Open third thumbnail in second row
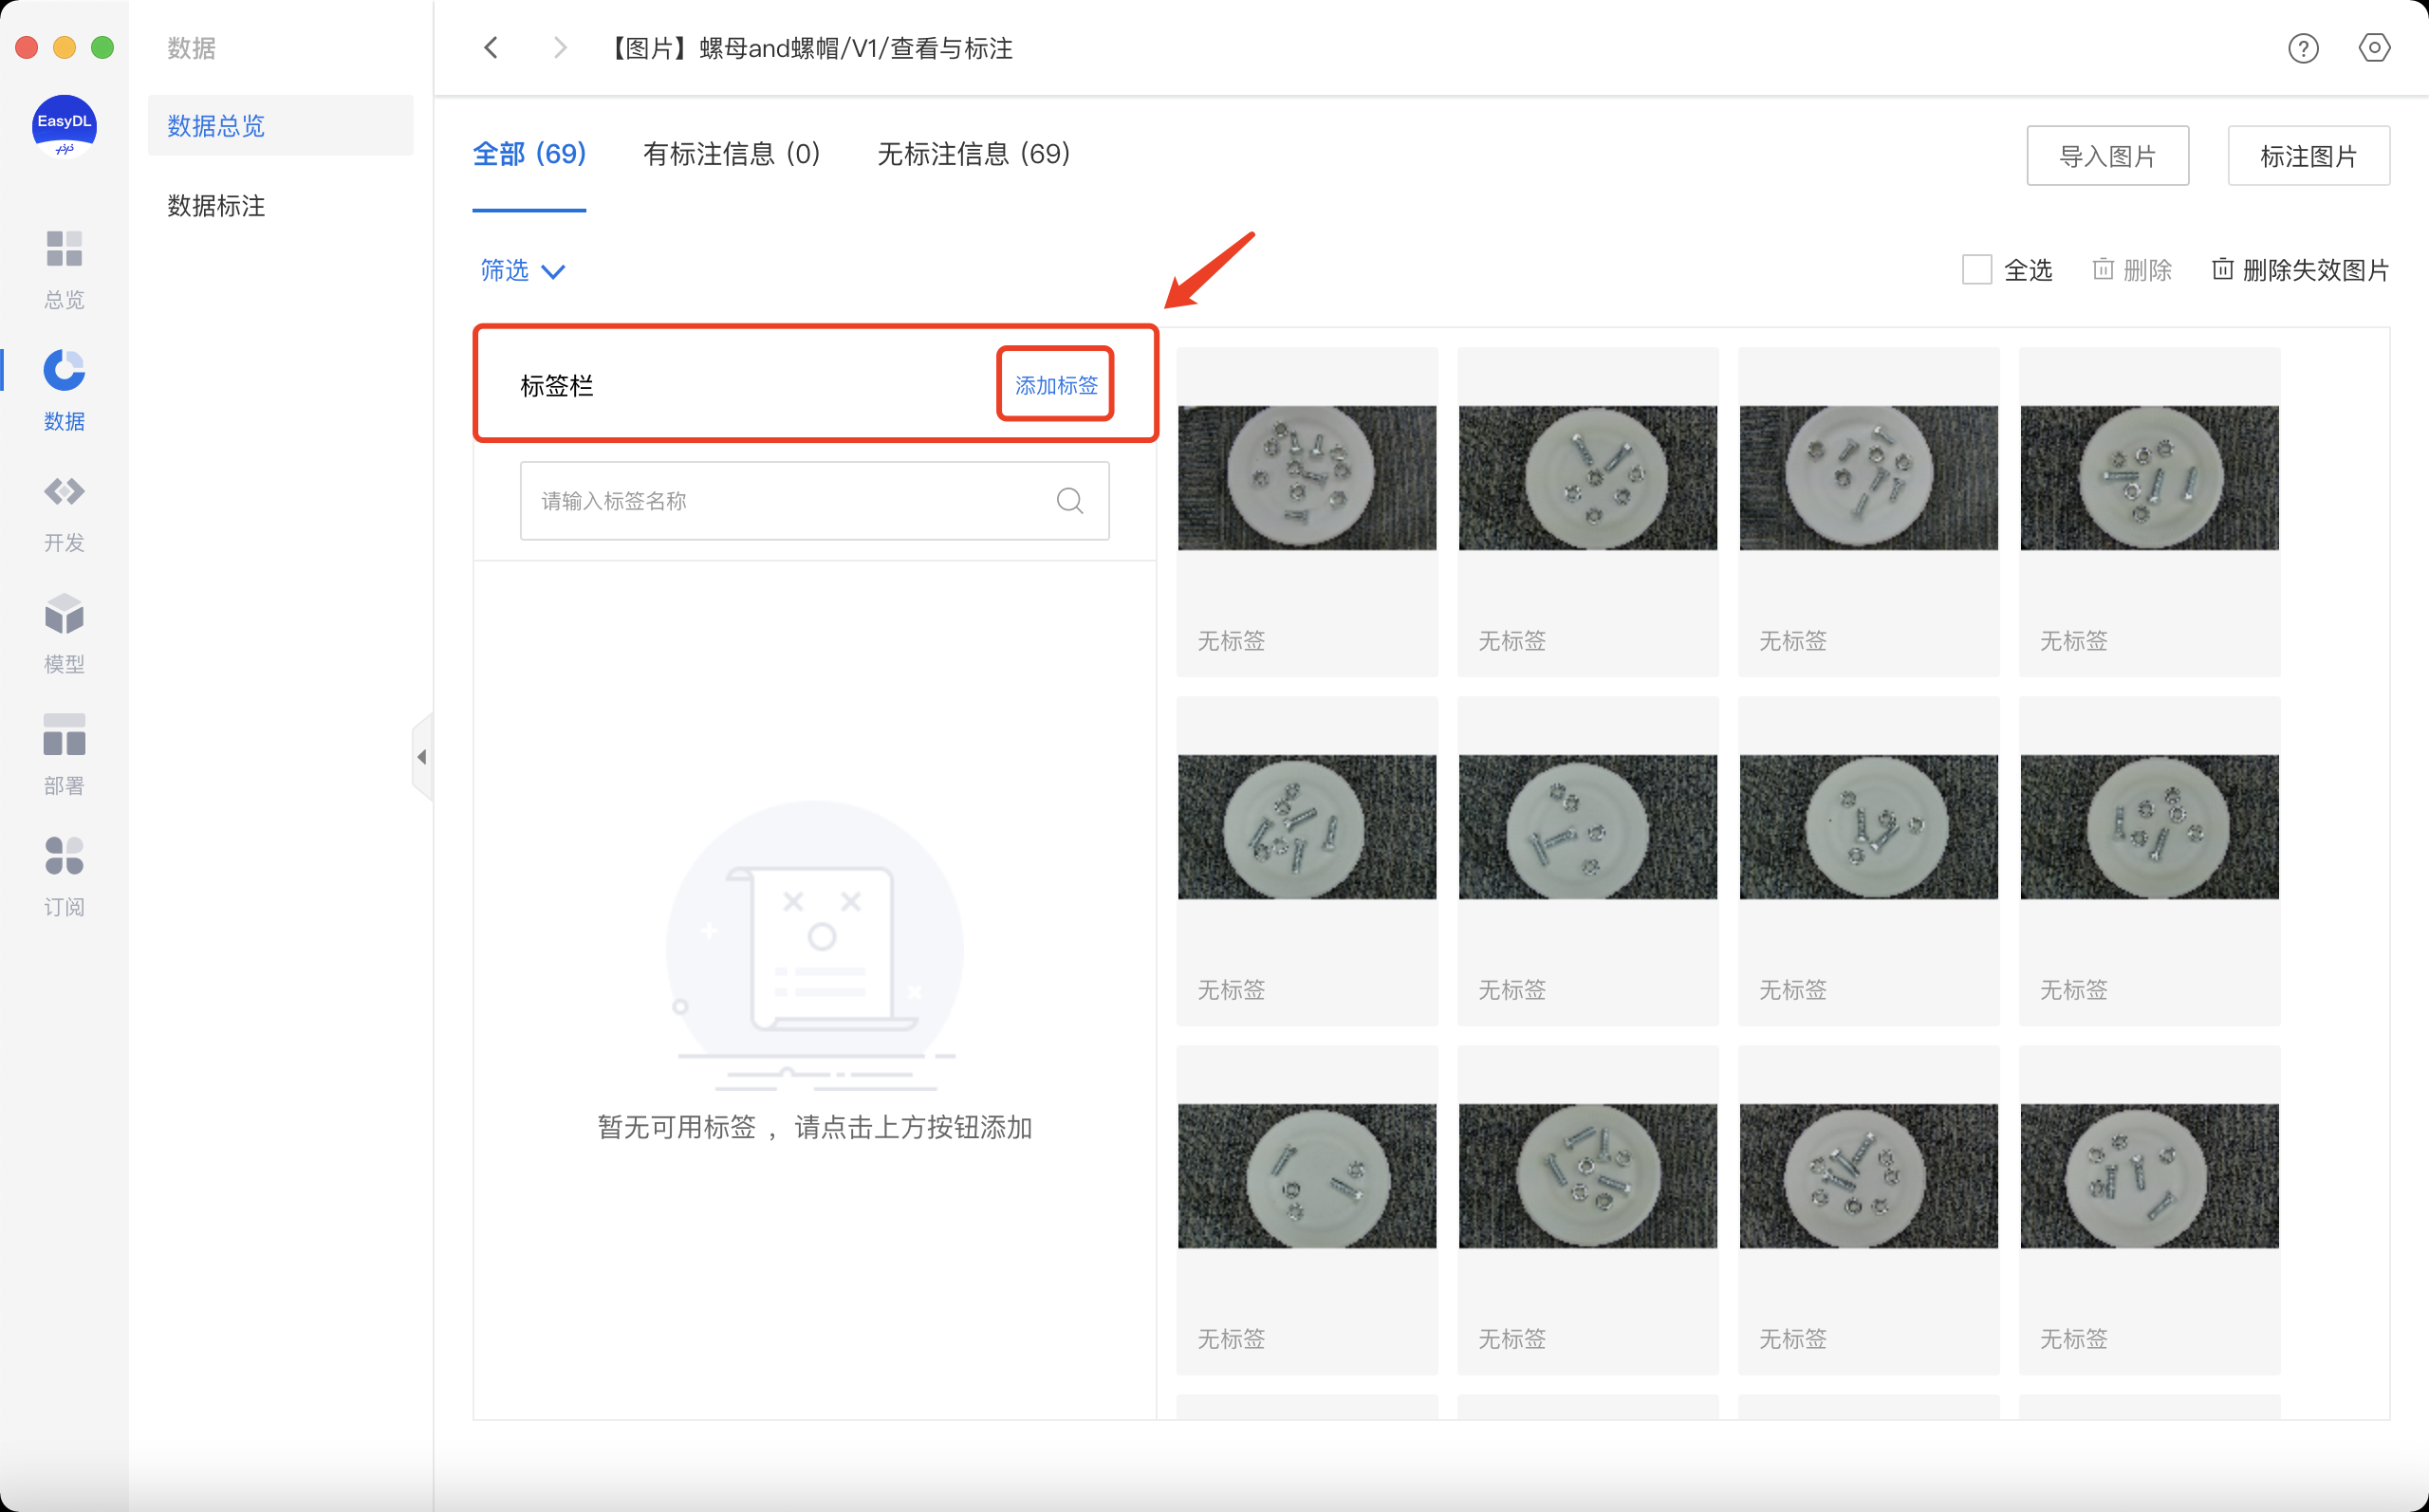 1868,826
